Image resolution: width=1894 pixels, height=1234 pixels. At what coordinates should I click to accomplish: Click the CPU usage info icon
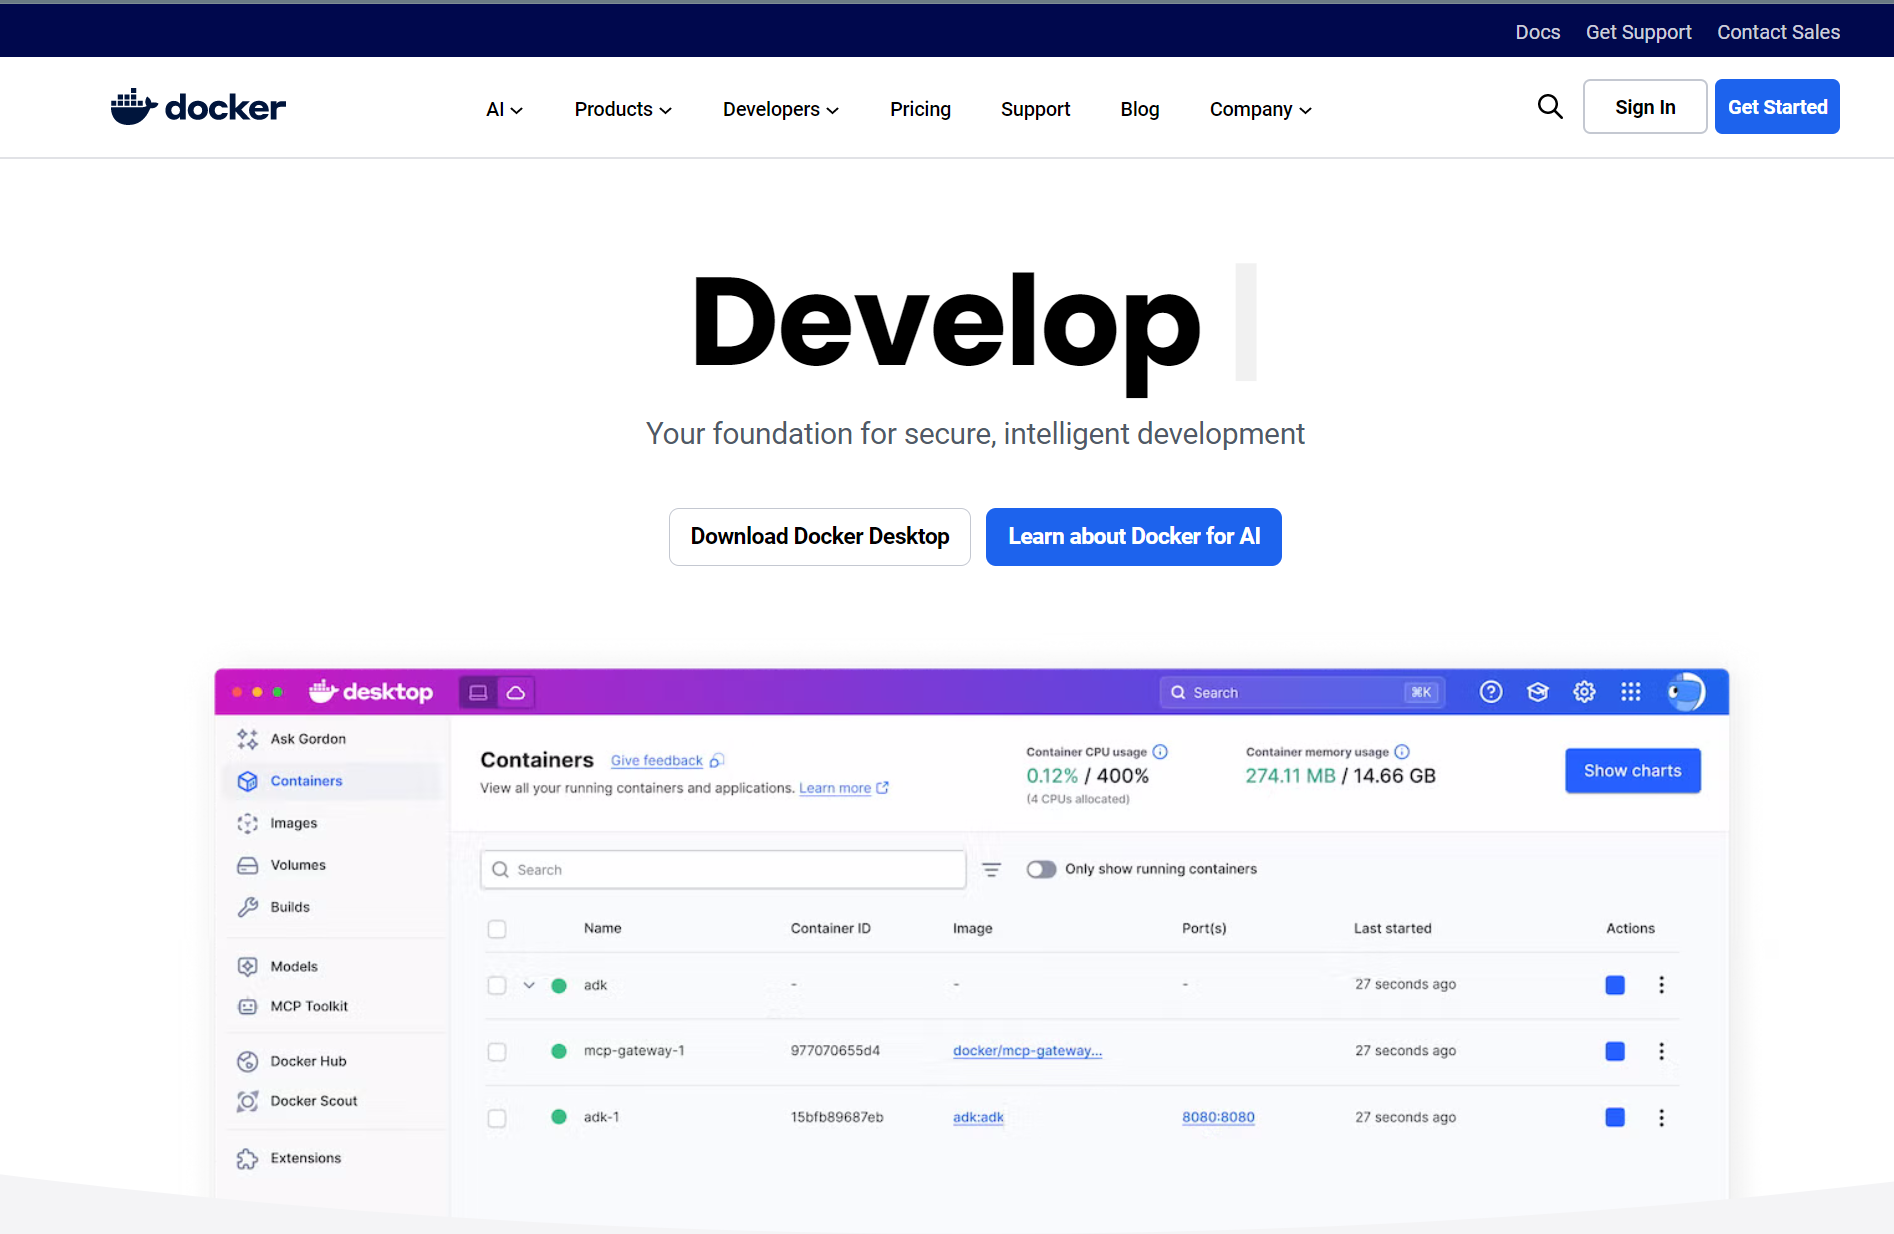point(1160,752)
